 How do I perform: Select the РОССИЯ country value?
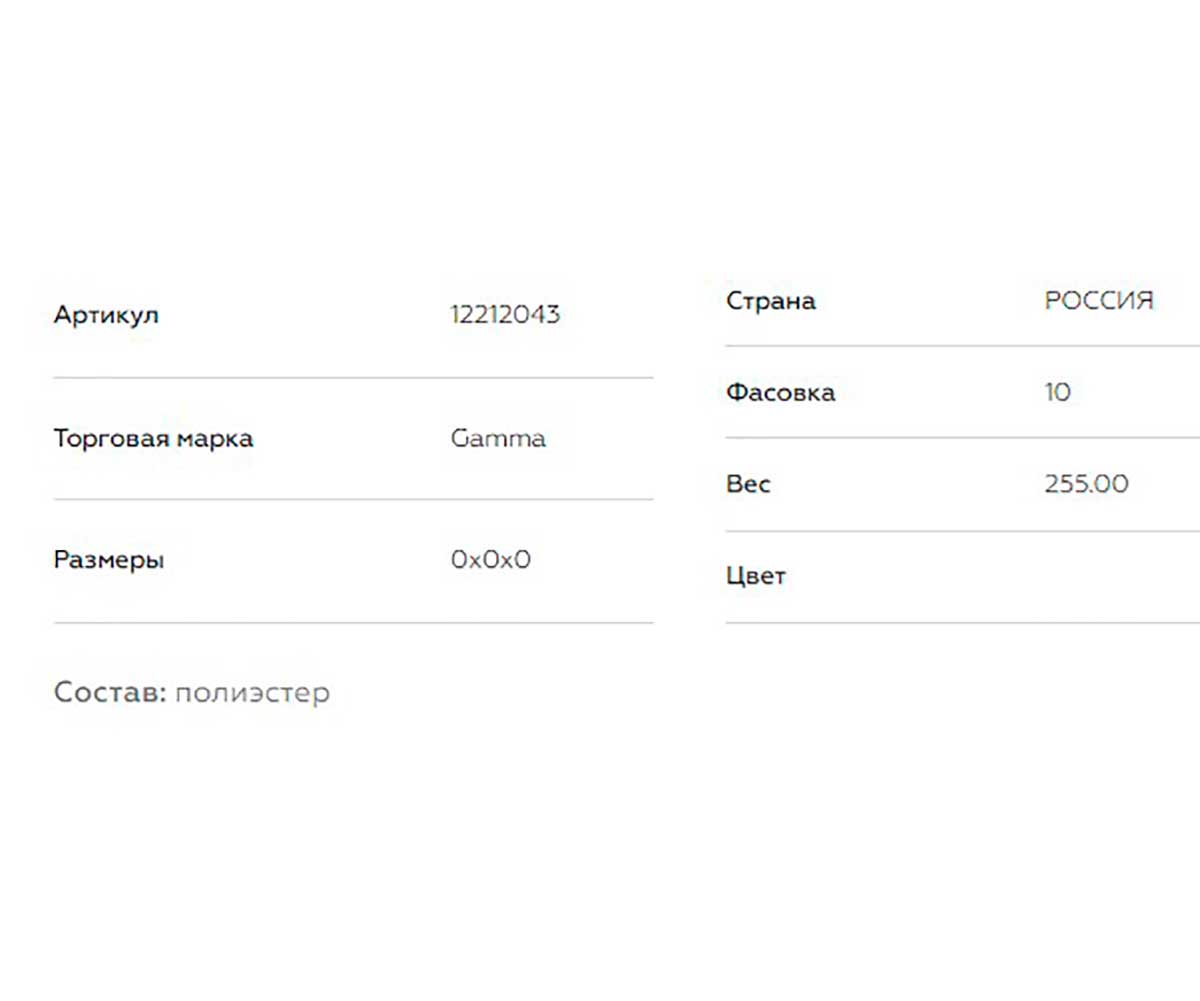(1099, 301)
